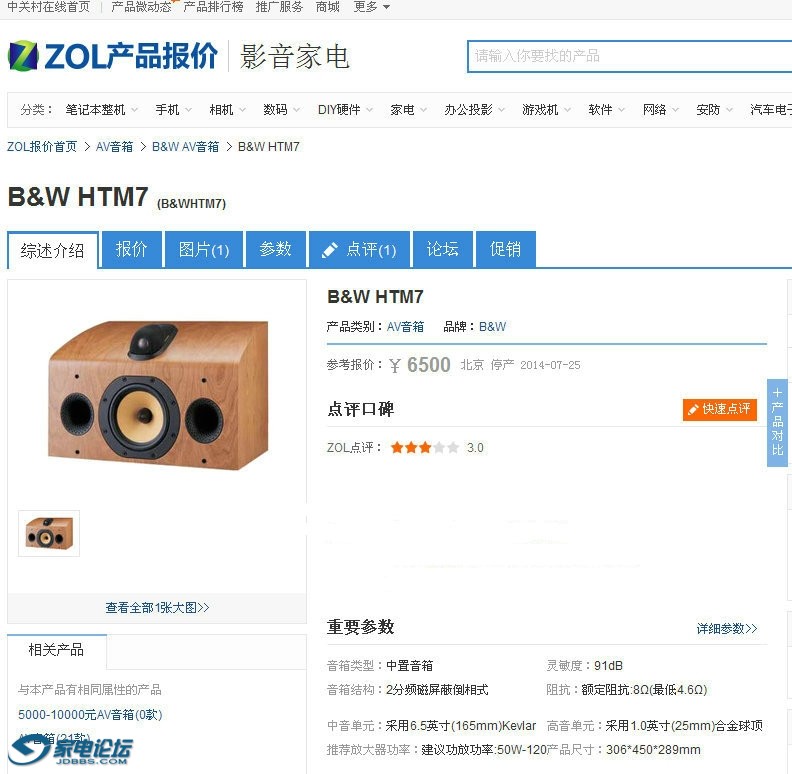Click the star rating icons
Image resolution: width=792 pixels, height=774 pixels.
425,448
